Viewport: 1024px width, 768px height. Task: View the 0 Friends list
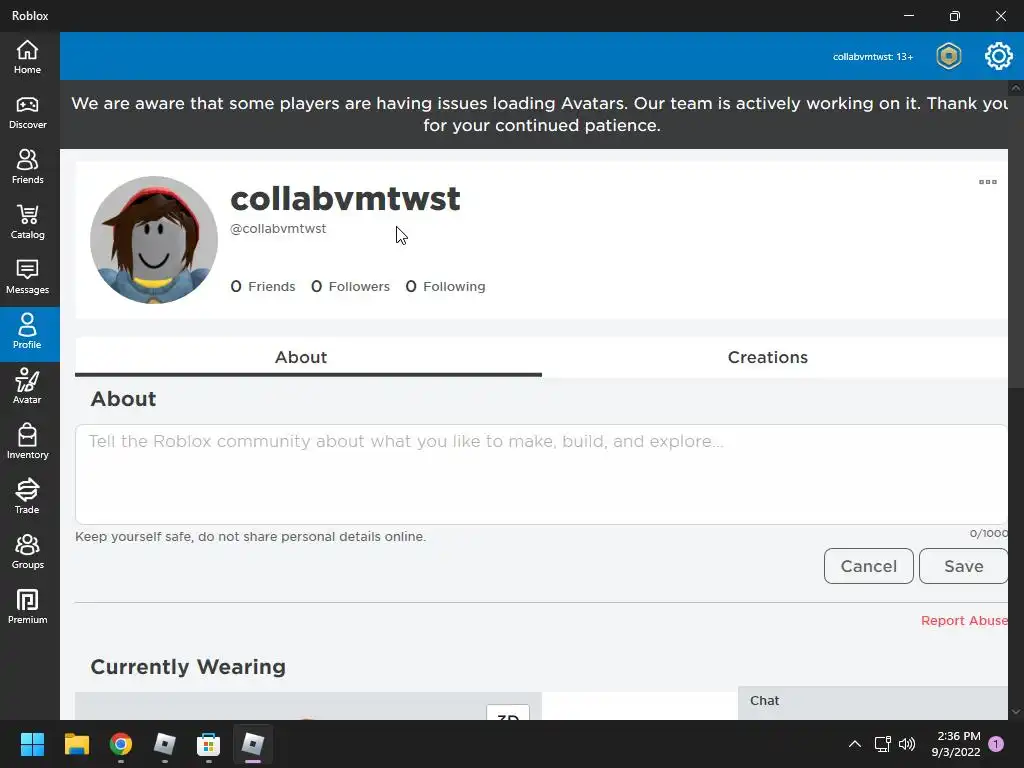click(263, 287)
